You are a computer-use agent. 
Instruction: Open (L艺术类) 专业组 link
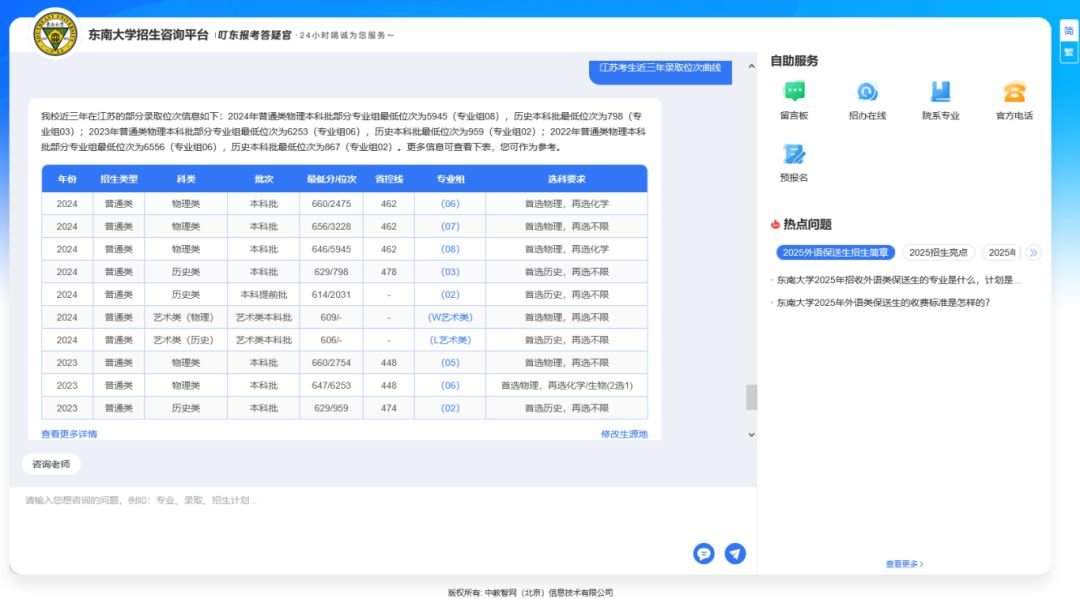tap(450, 340)
